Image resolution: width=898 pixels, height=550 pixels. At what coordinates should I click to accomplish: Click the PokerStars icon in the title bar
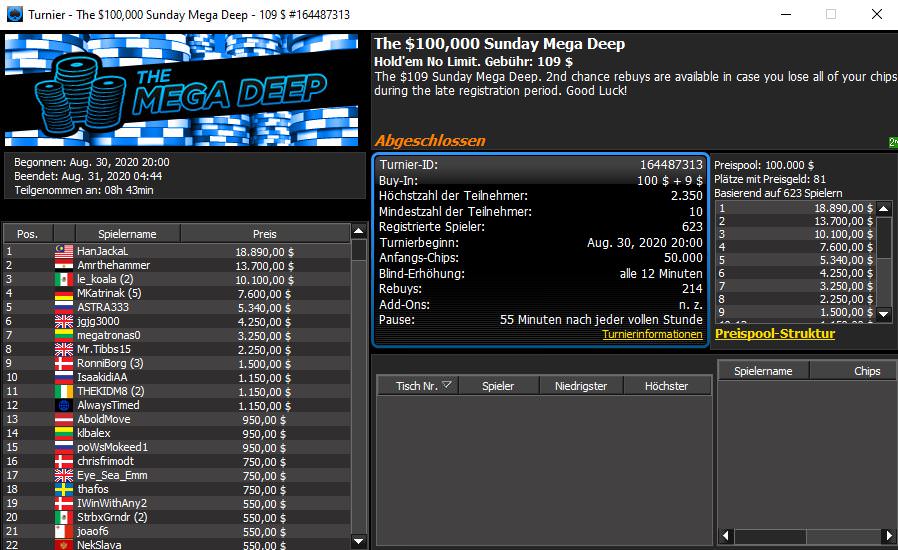(x=13, y=14)
